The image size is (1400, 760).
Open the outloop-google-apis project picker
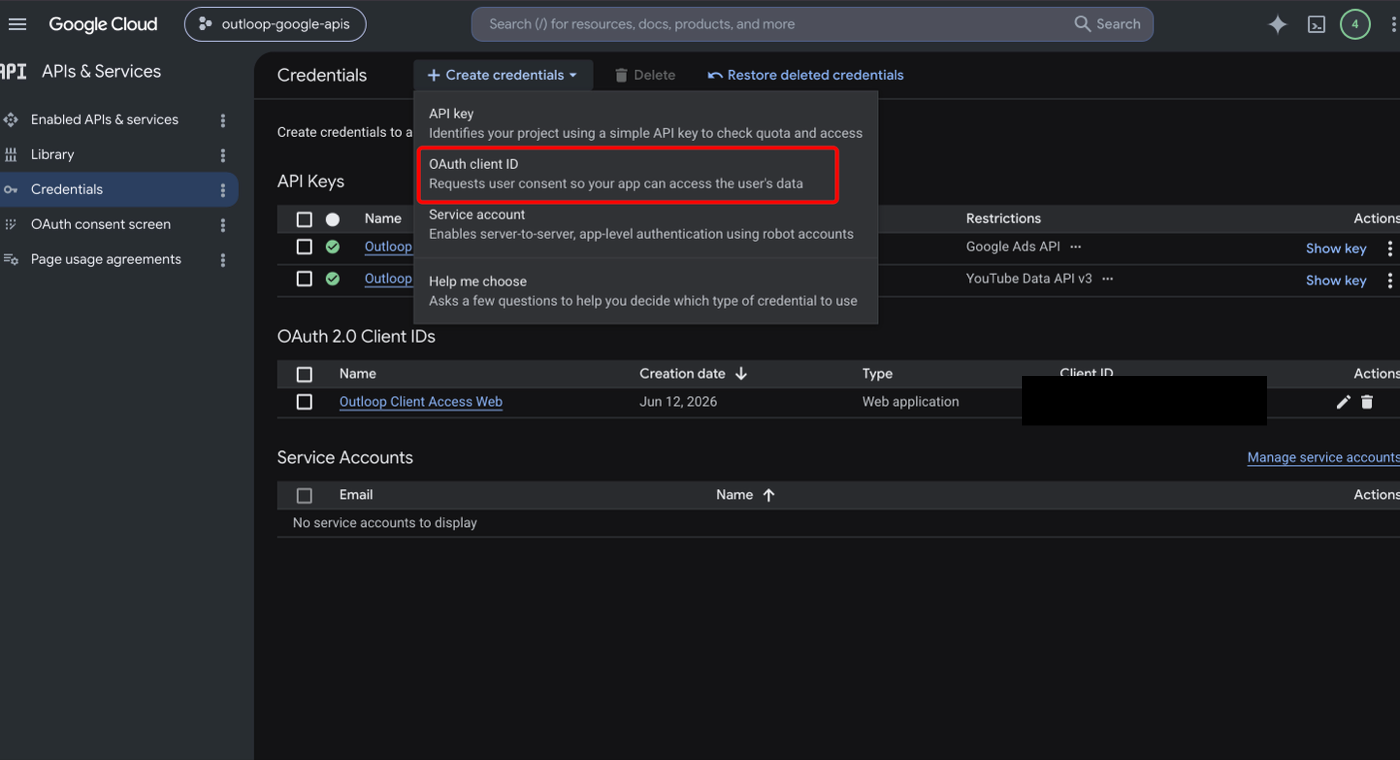275,24
